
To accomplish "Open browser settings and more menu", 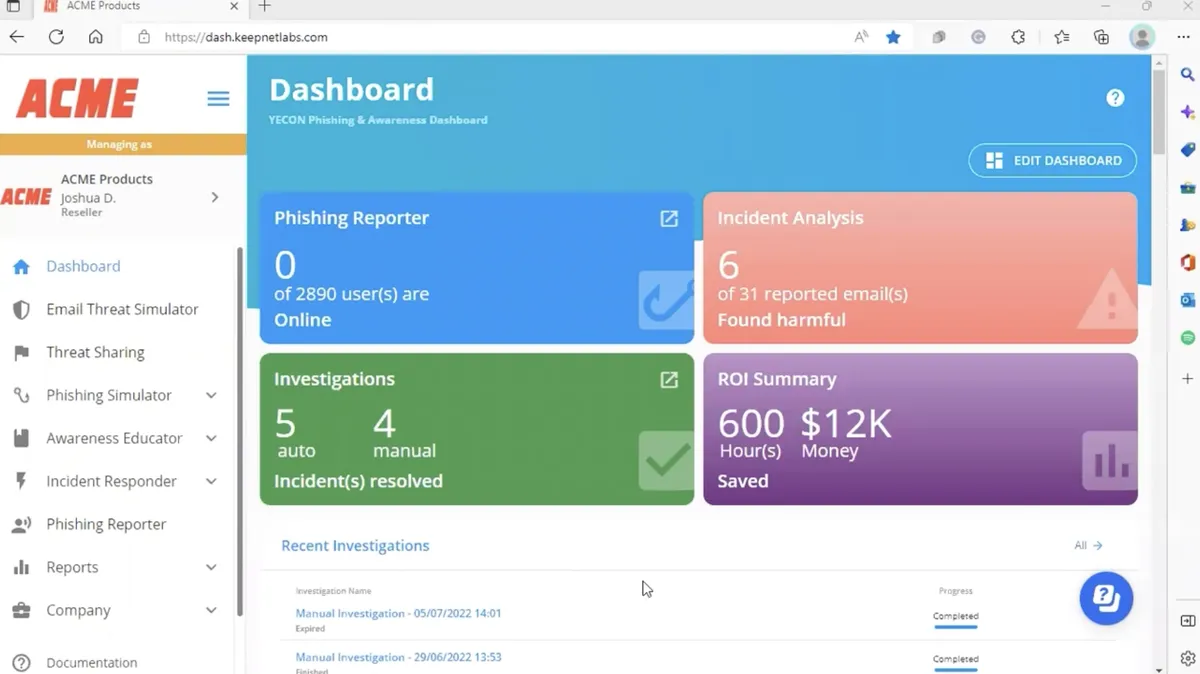I will [1184, 37].
